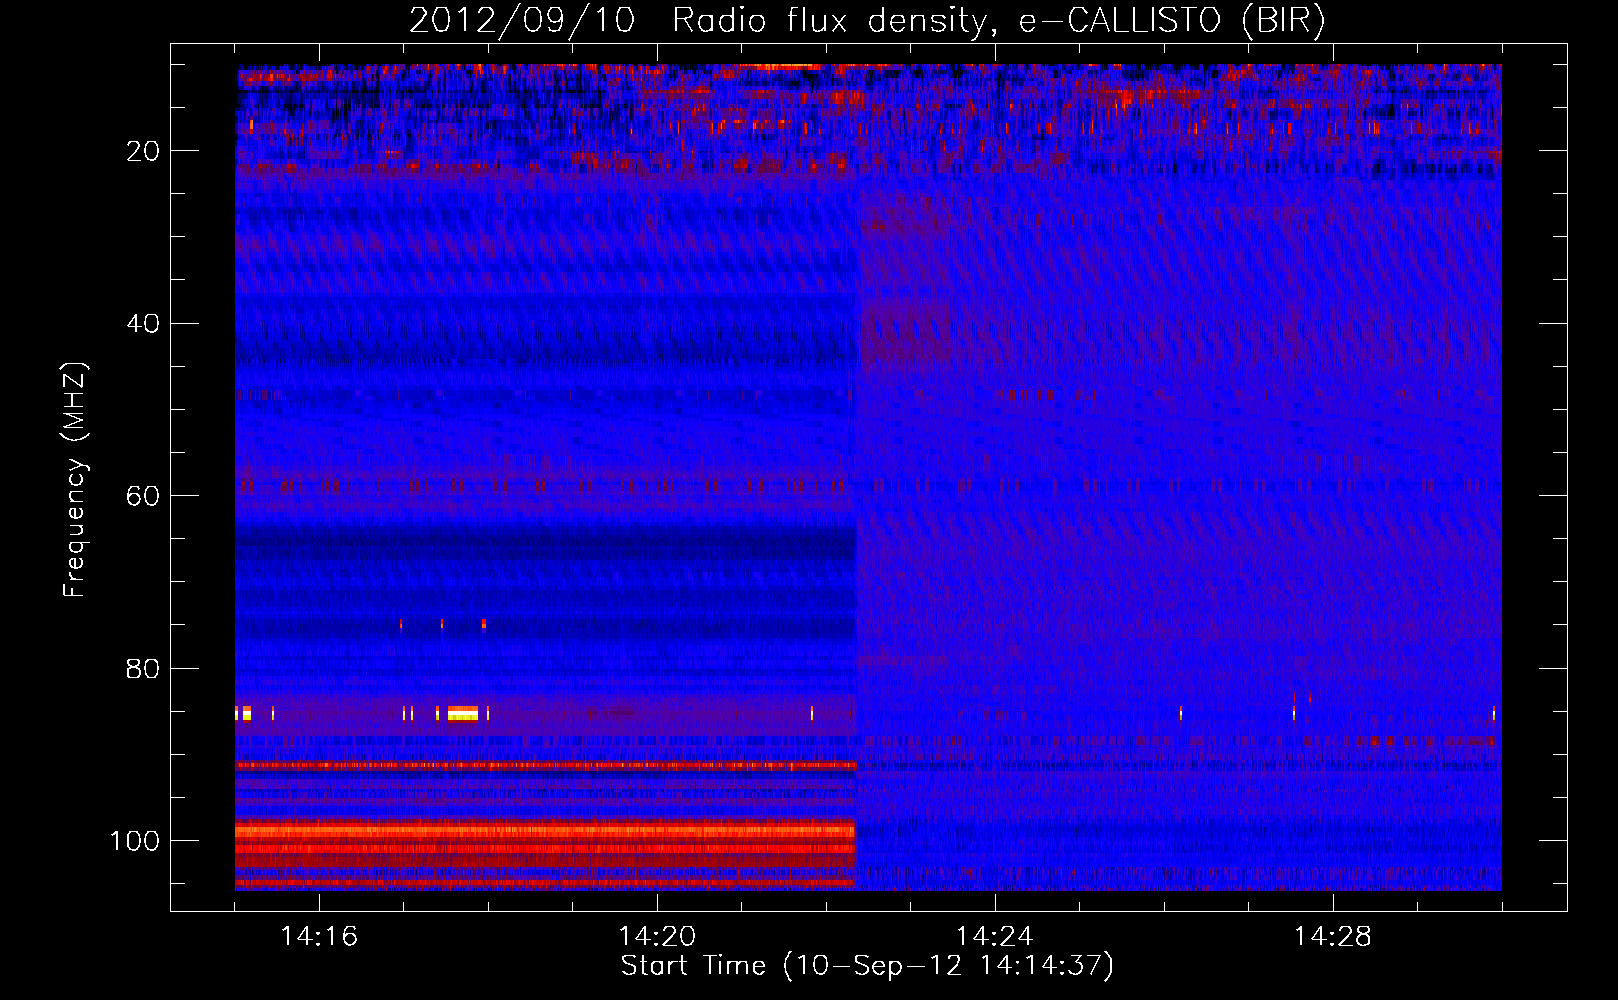
Task: Click the 'Frequency (MHZ)' axis label
Action: (75, 479)
